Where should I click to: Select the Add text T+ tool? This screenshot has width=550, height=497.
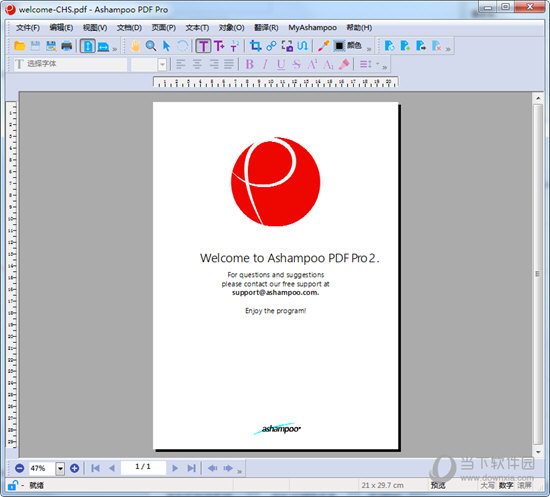(x=219, y=46)
